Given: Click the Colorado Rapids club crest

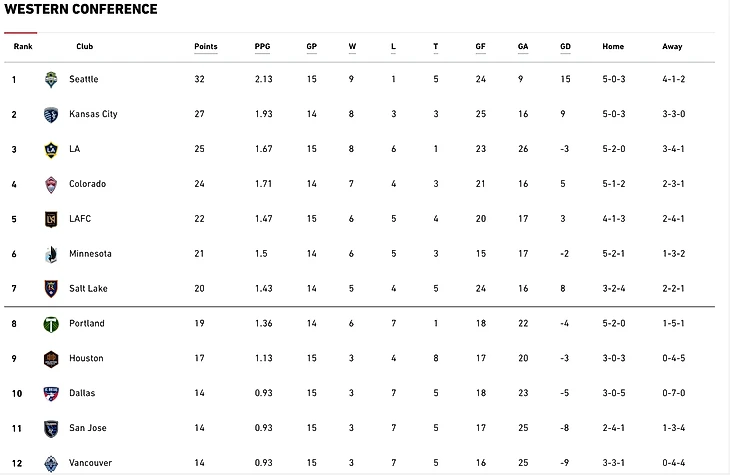Looking at the screenshot, I should pos(51,184).
